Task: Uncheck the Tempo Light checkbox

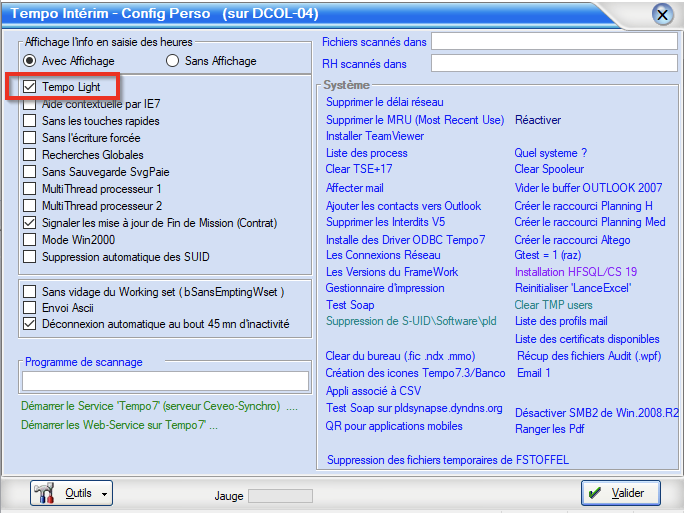Action: (30, 86)
